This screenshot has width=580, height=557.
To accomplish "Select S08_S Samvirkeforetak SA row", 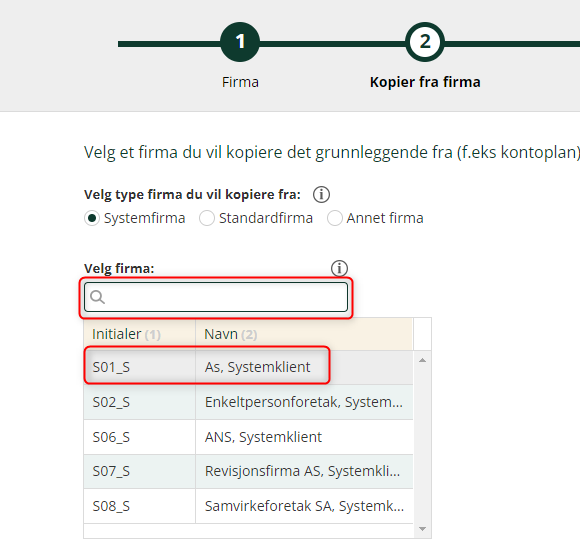I will pos(248,506).
